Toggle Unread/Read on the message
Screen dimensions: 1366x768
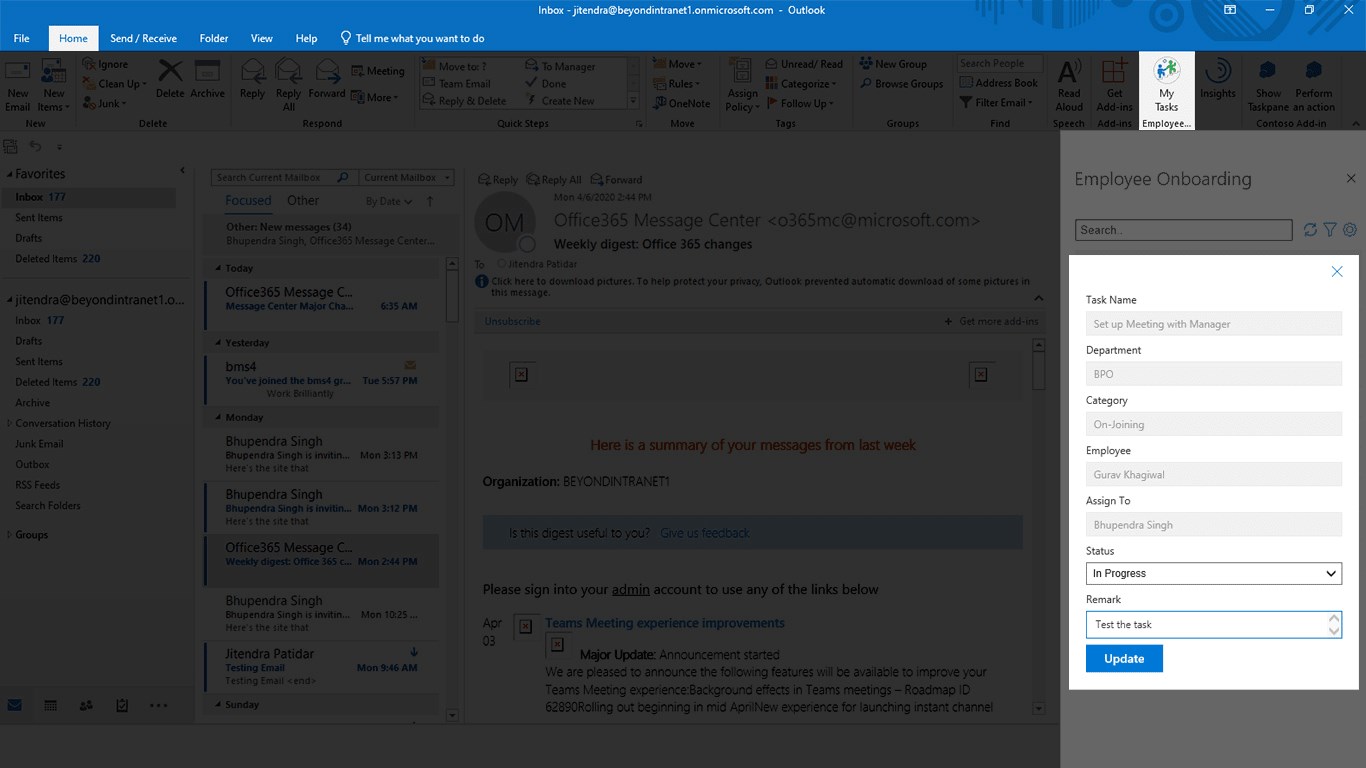[x=804, y=64]
